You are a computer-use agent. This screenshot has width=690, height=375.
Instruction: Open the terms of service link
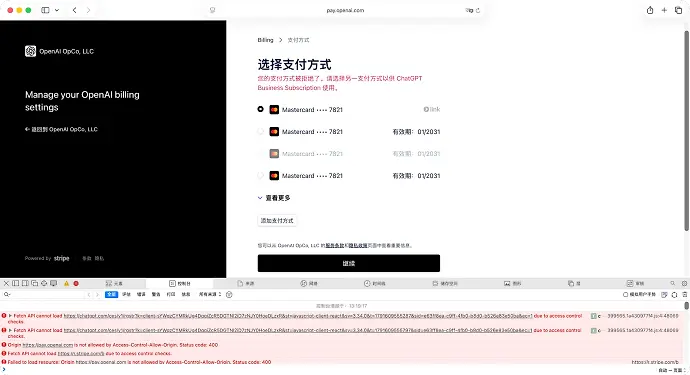[334, 246]
